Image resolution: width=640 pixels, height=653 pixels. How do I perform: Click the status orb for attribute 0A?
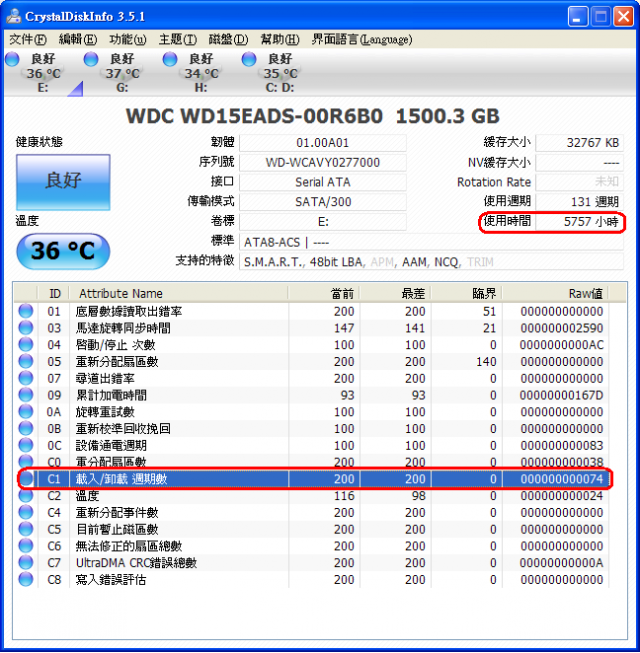26,411
